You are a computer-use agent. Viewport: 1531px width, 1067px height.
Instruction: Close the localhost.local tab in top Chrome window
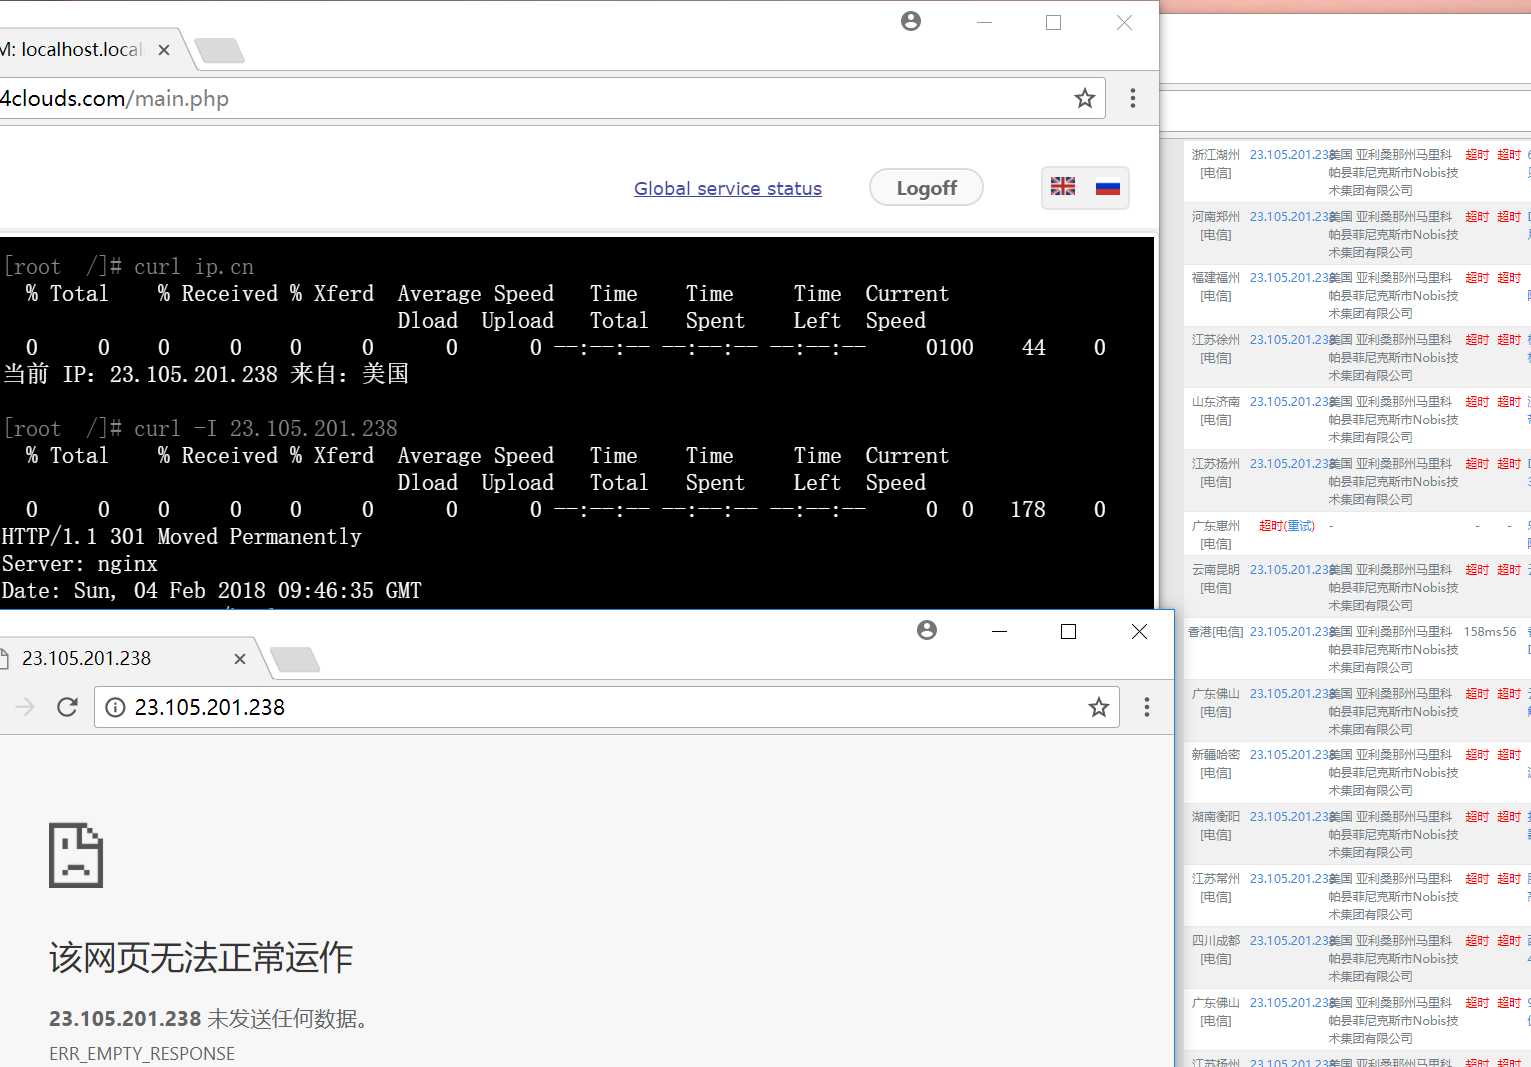tap(164, 50)
